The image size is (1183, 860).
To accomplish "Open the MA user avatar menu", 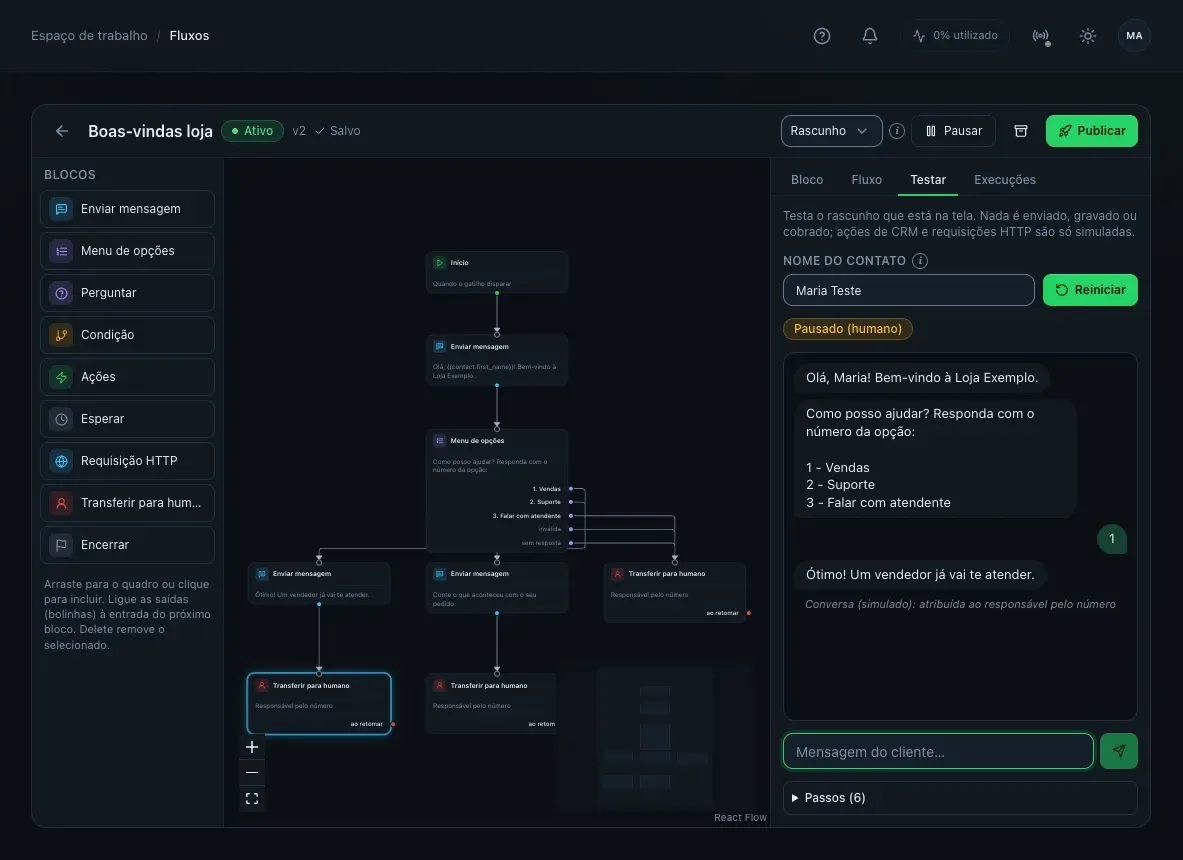I will click(x=1134, y=35).
